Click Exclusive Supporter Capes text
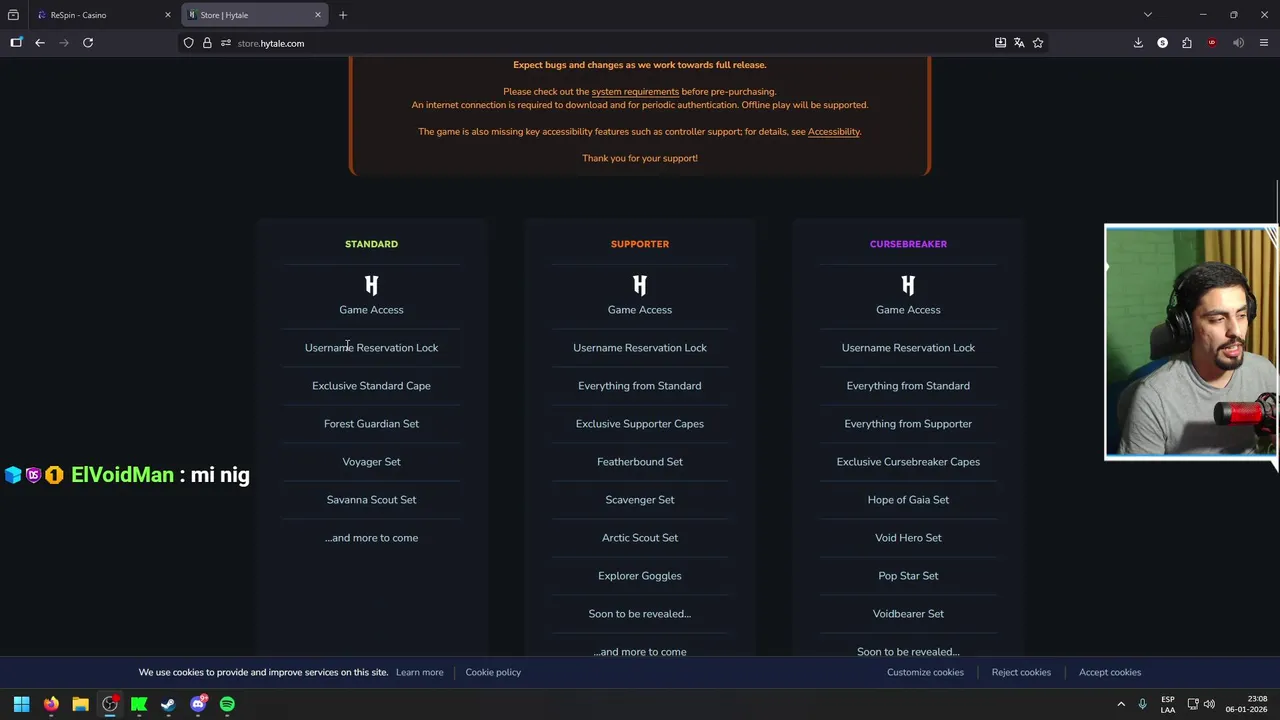1280x720 pixels. click(640, 424)
